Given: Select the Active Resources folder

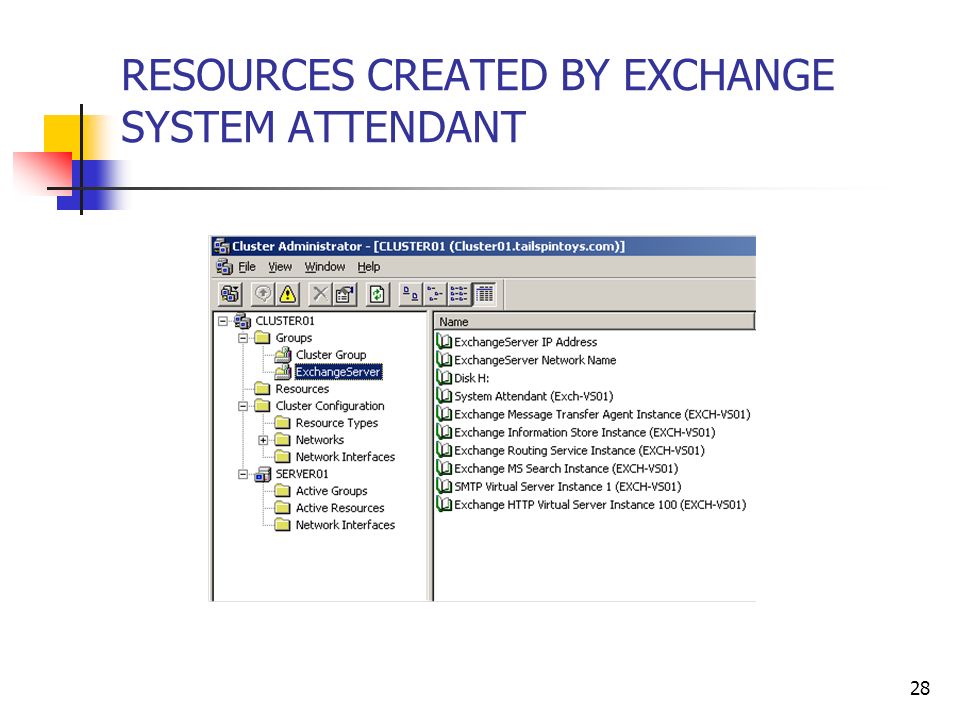Looking at the screenshot, I should click(x=340, y=508).
